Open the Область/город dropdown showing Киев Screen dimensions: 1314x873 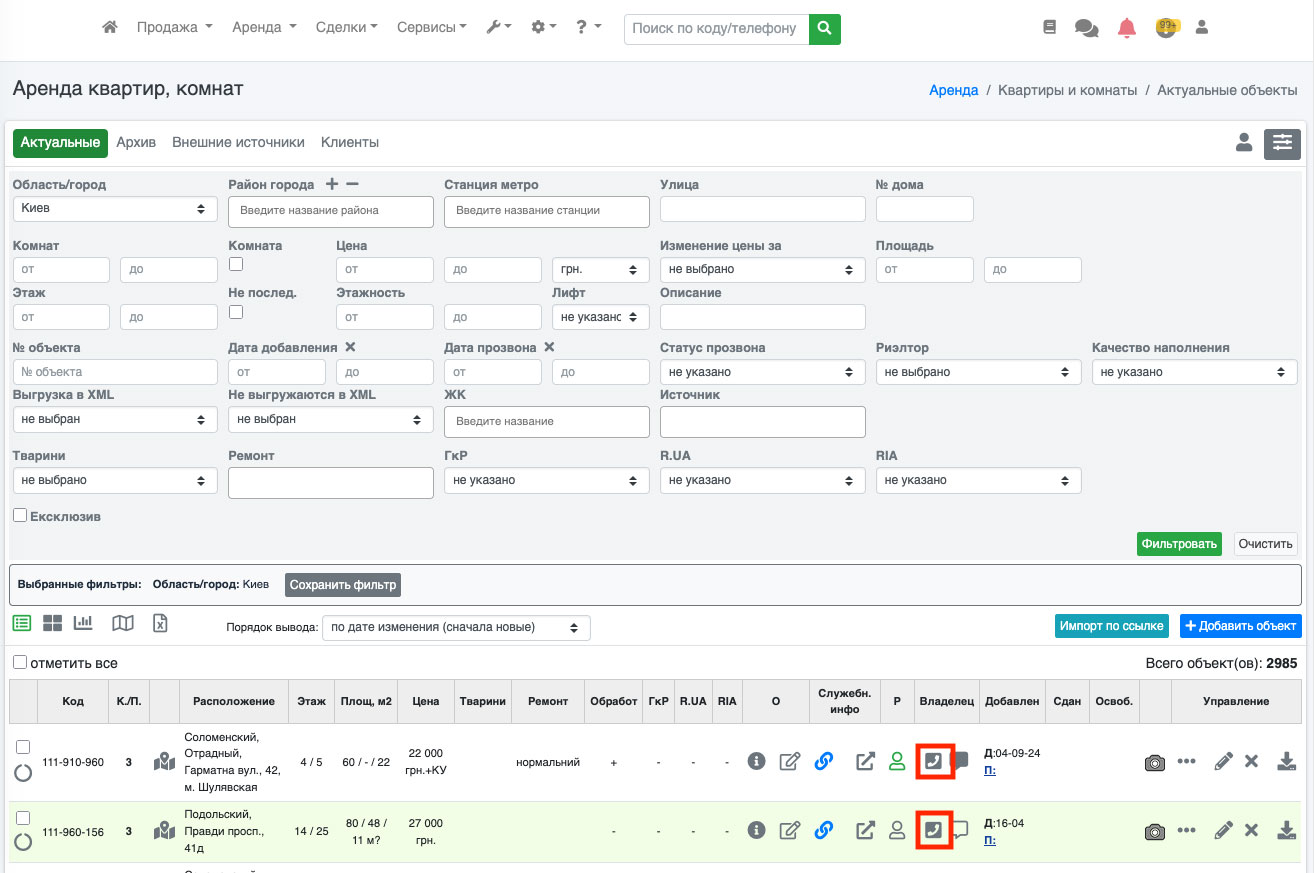[x=115, y=209]
